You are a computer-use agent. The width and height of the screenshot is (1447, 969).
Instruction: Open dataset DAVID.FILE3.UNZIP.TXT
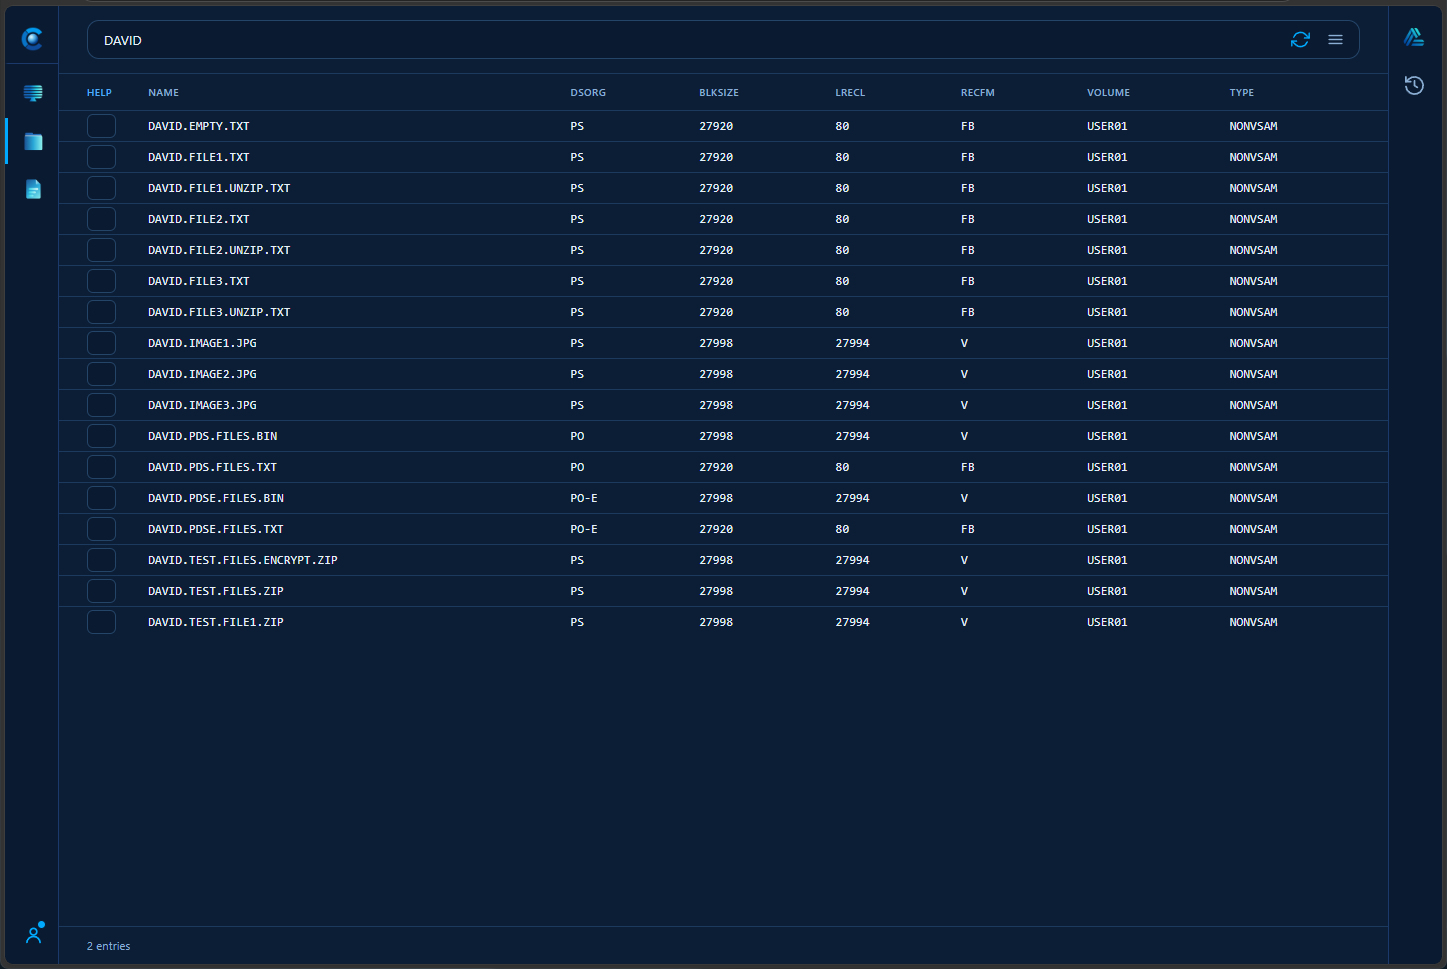tap(219, 312)
